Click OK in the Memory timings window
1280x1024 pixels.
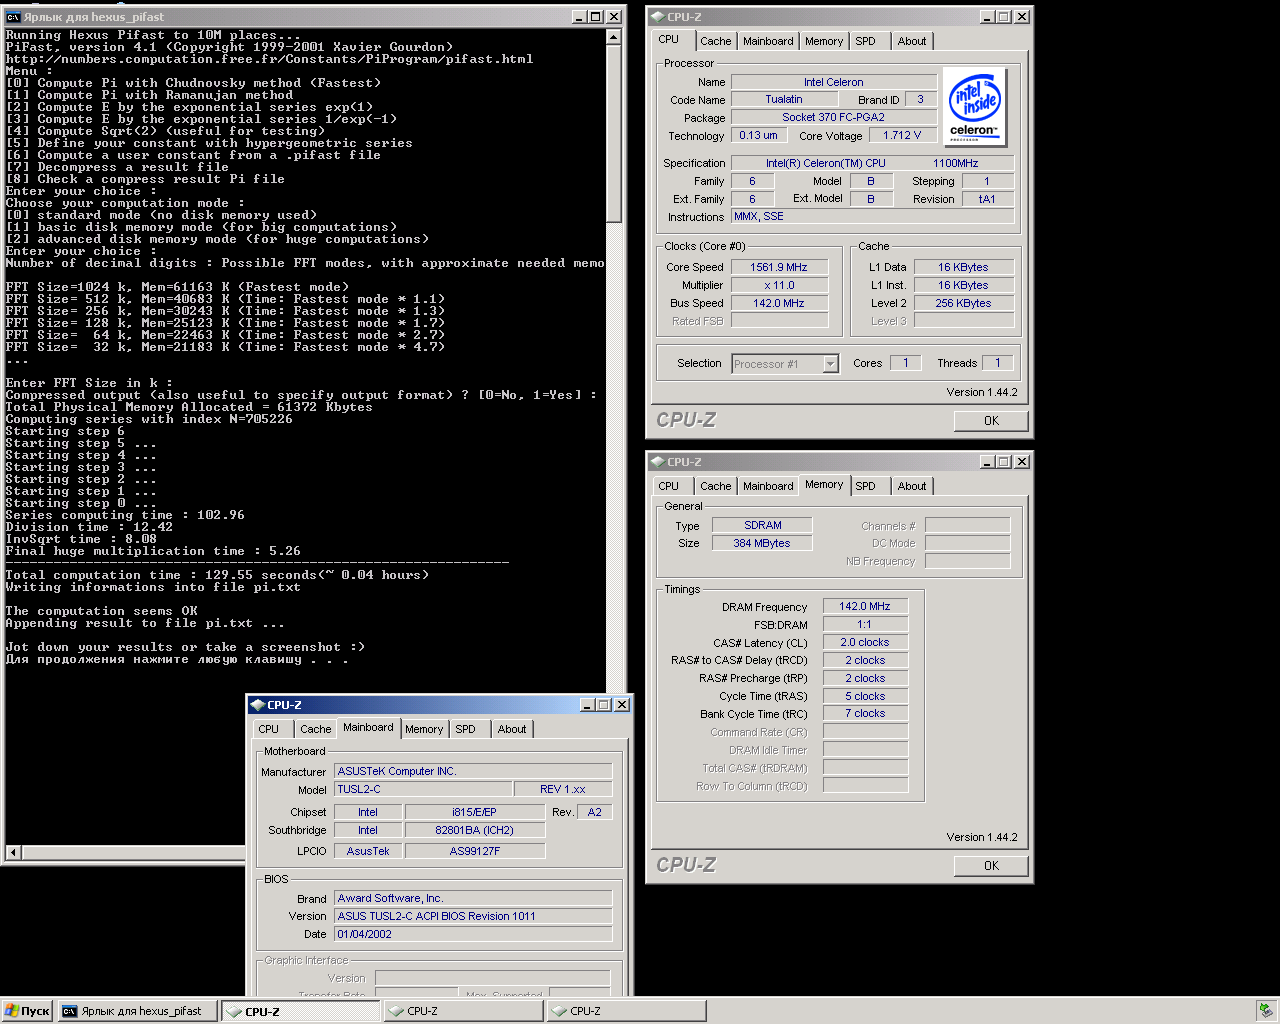(x=991, y=866)
